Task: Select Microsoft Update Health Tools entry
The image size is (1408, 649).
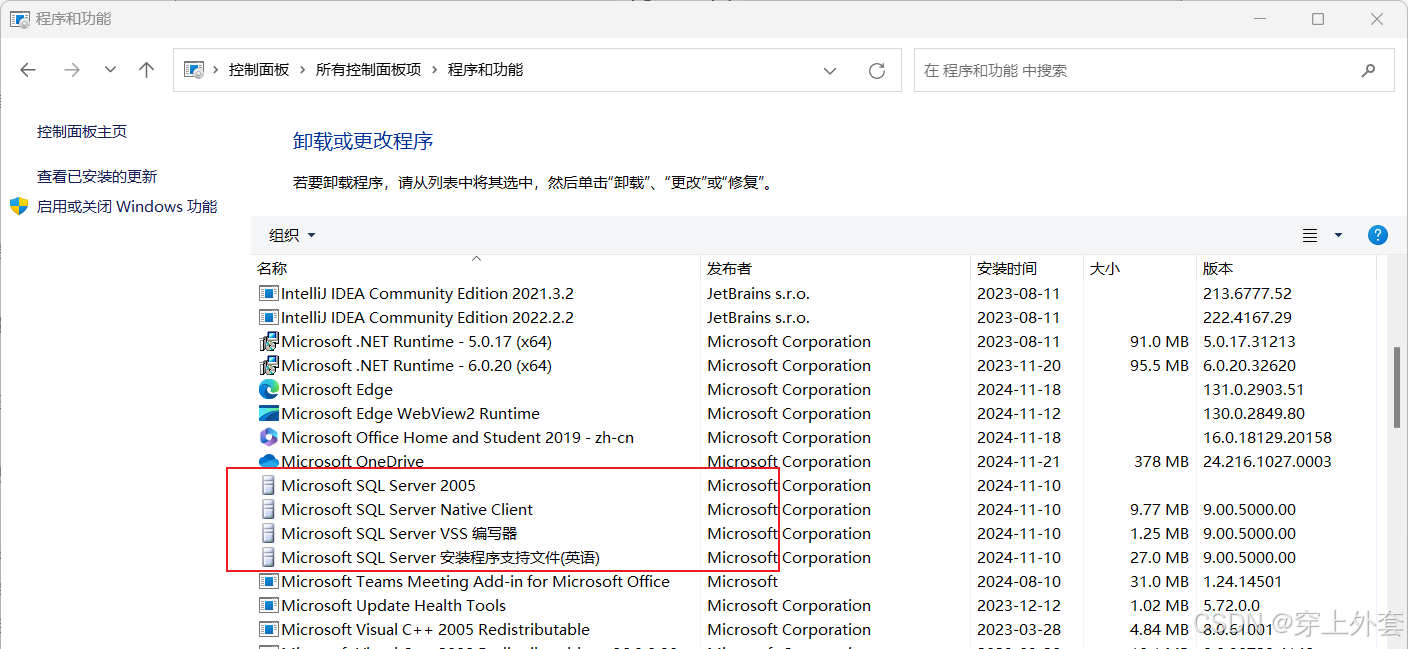Action: 393,606
